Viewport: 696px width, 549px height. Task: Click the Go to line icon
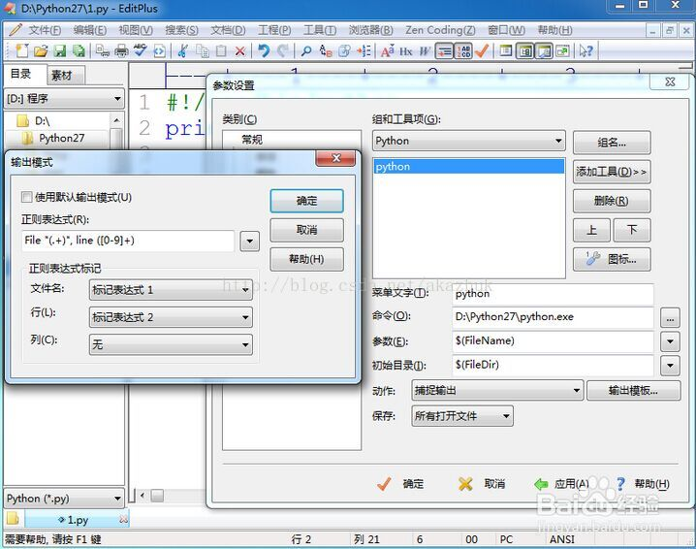click(x=364, y=51)
